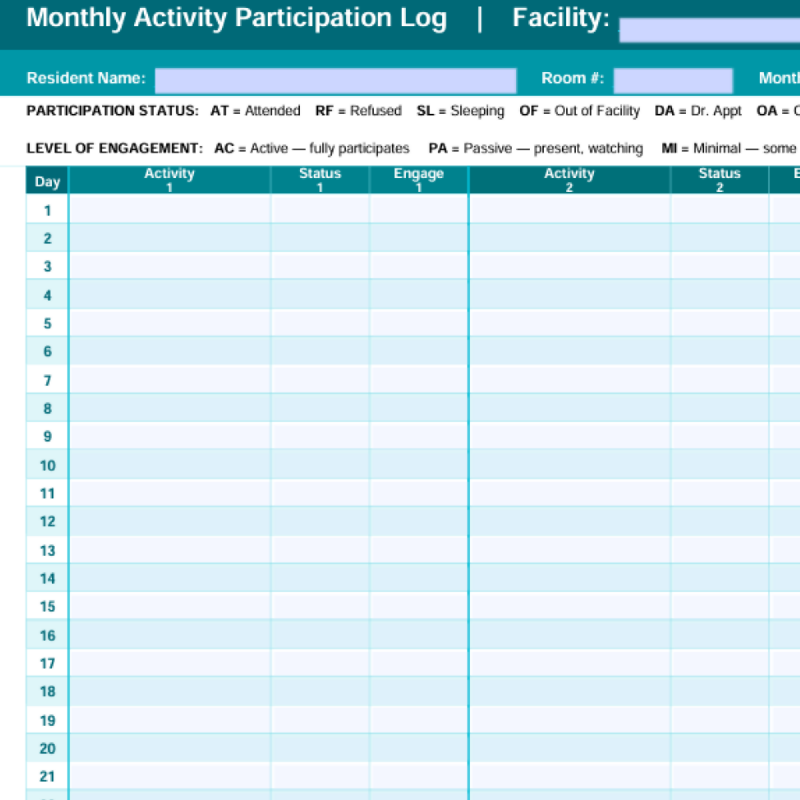Select the Status 1 cell for day 19

click(320, 720)
